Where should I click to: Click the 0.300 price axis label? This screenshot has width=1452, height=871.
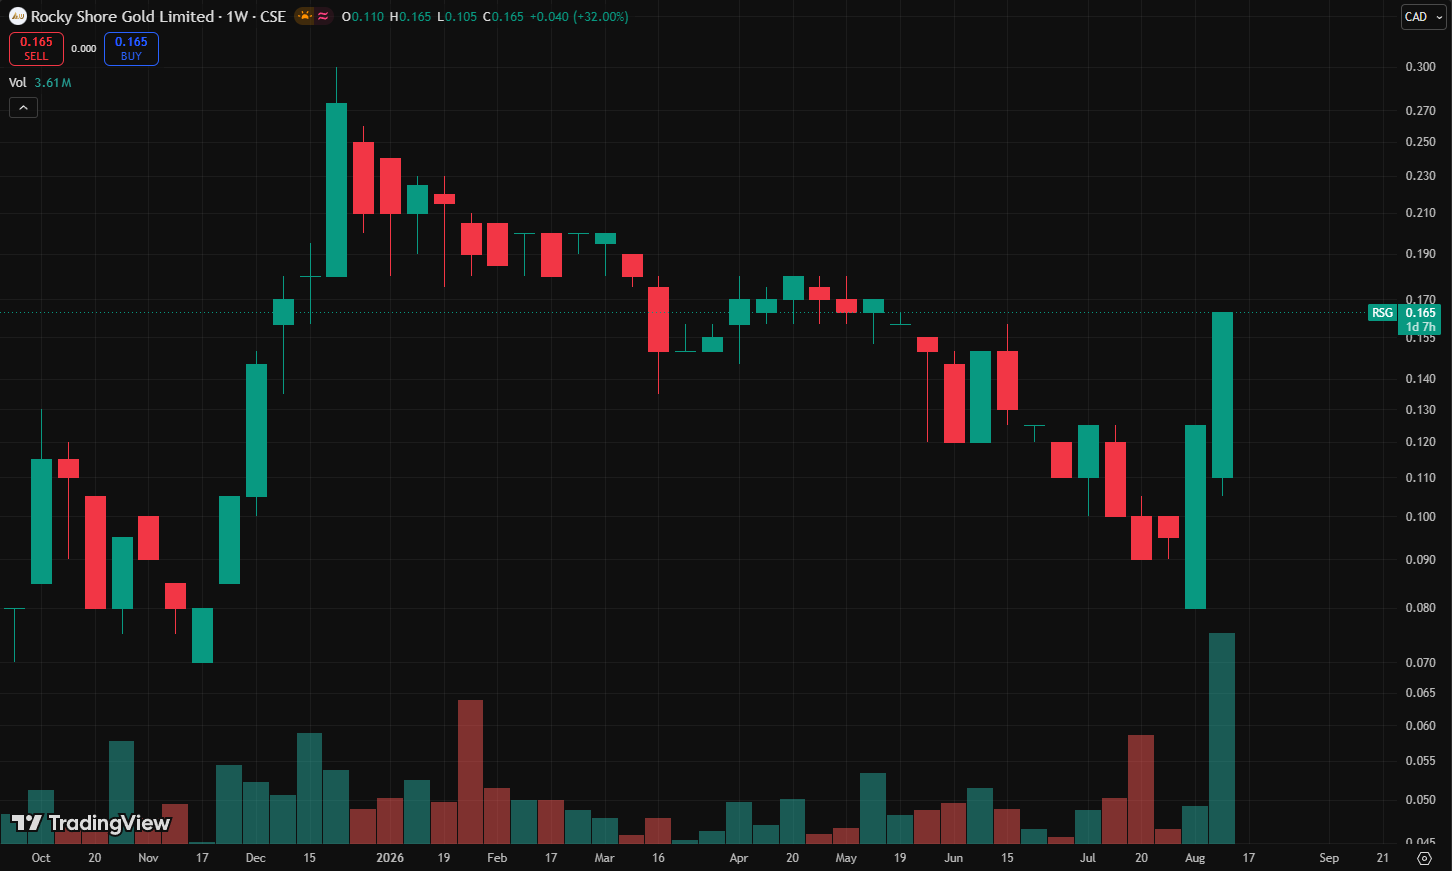point(1420,67)
